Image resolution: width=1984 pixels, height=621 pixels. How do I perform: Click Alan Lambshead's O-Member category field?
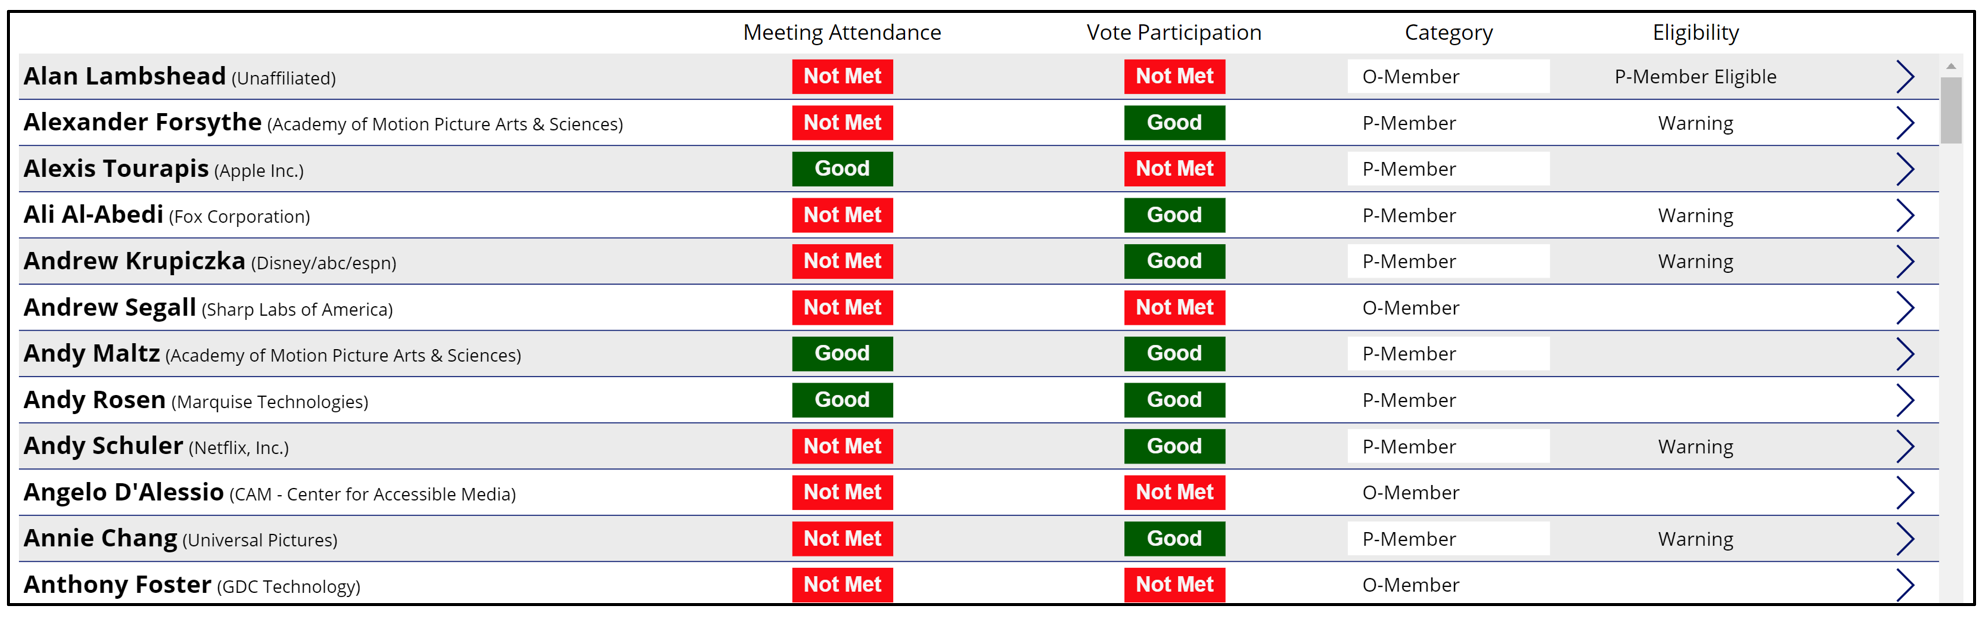click(1447, 77)
